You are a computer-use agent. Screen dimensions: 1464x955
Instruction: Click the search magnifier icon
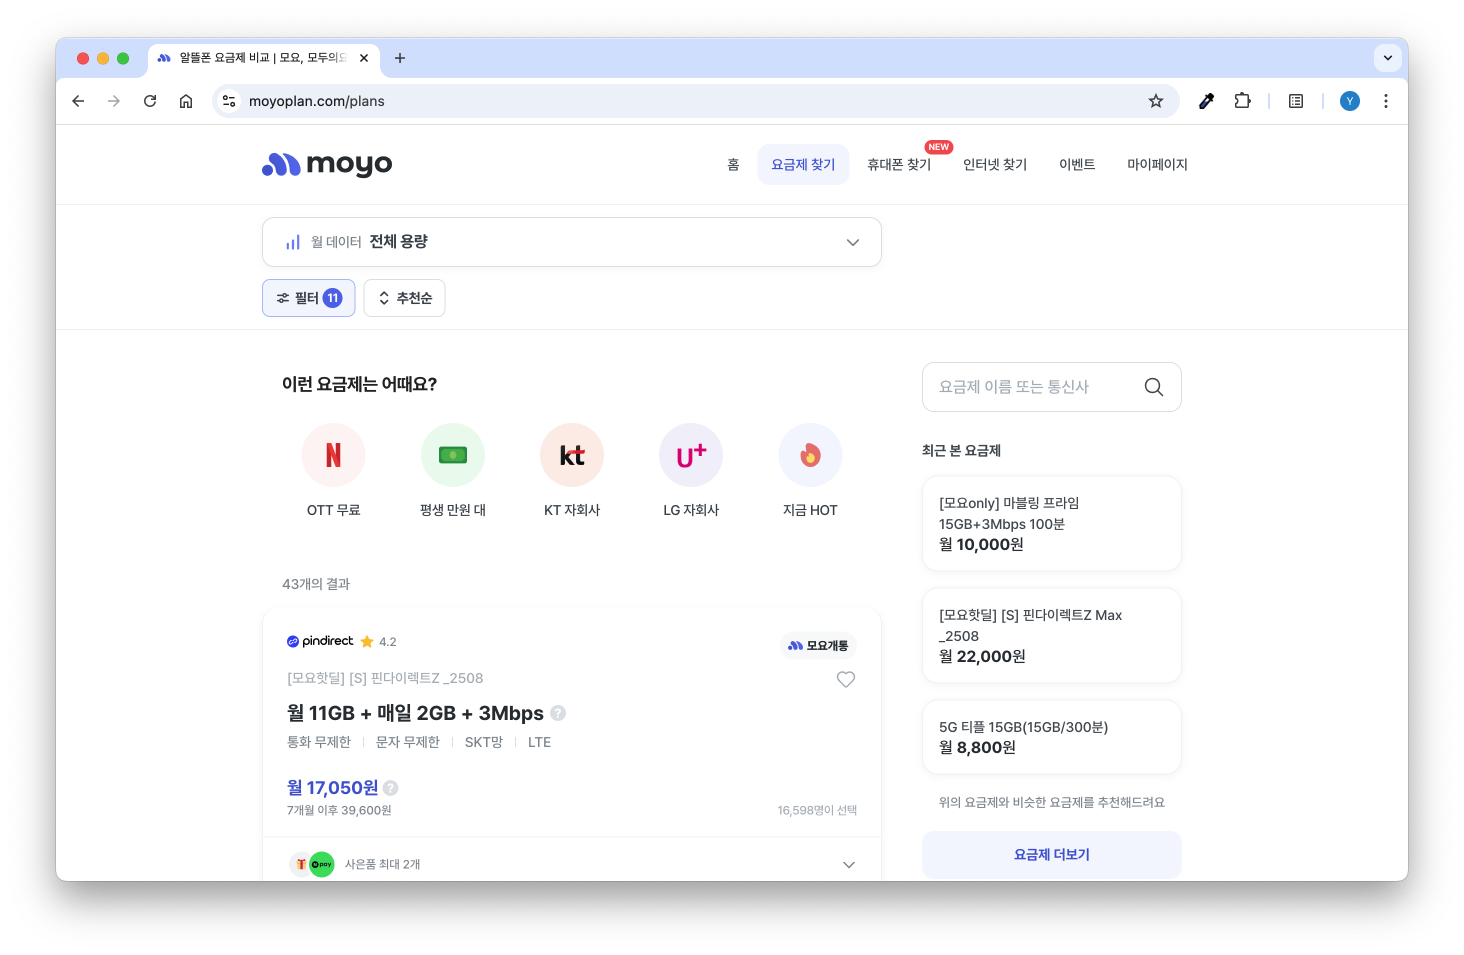[1153, 387]
